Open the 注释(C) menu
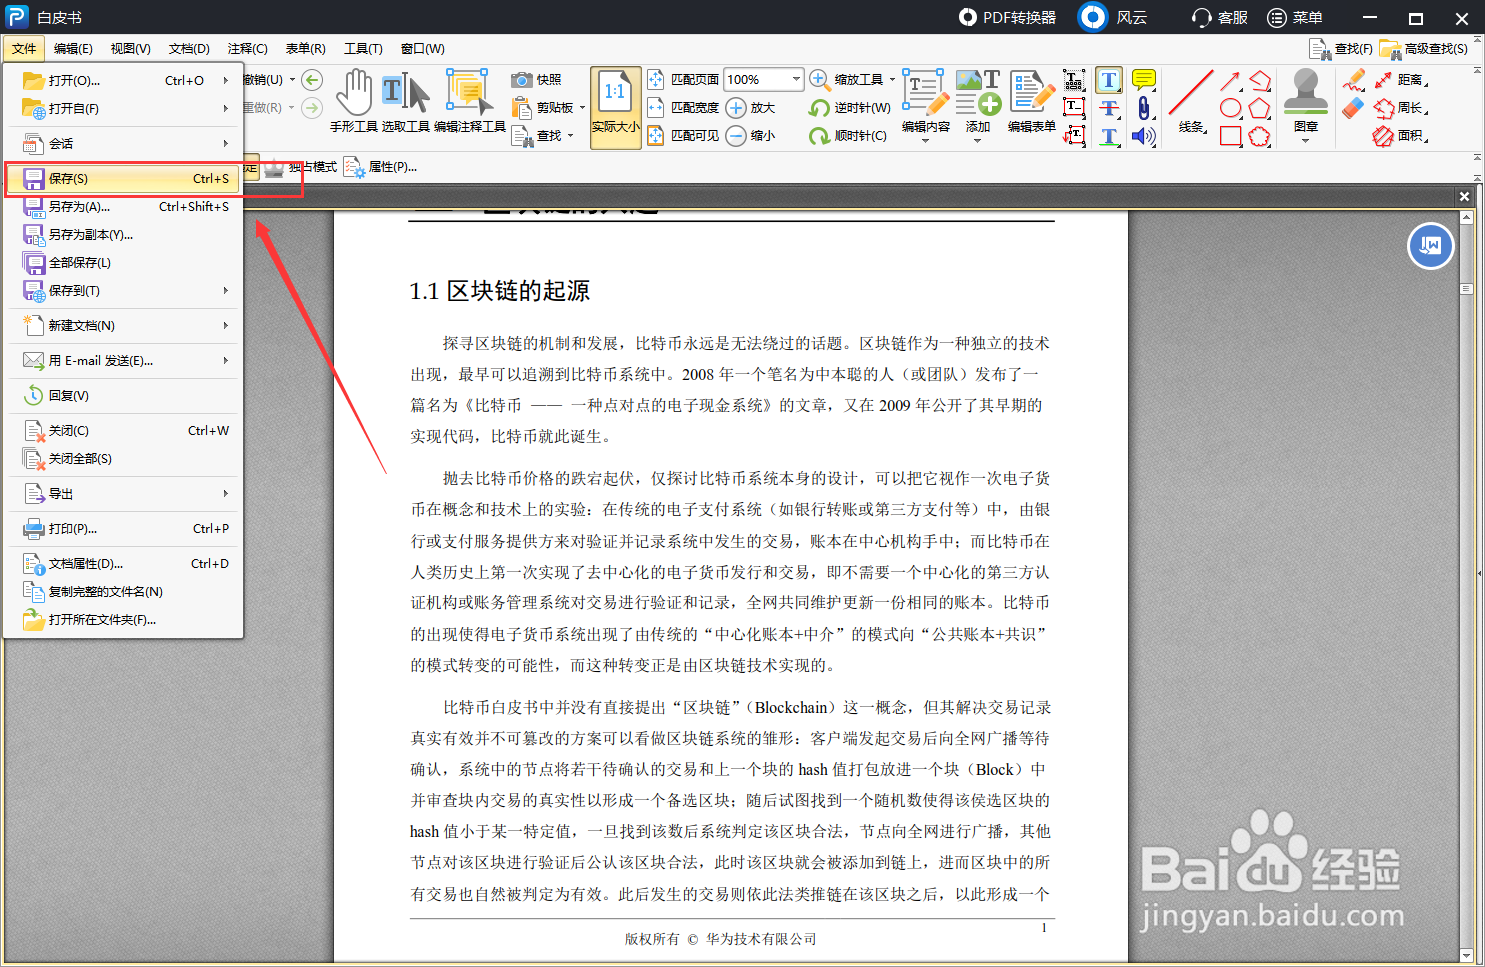This screenshot has width=1485, height=967. click(x=247, y=48)
